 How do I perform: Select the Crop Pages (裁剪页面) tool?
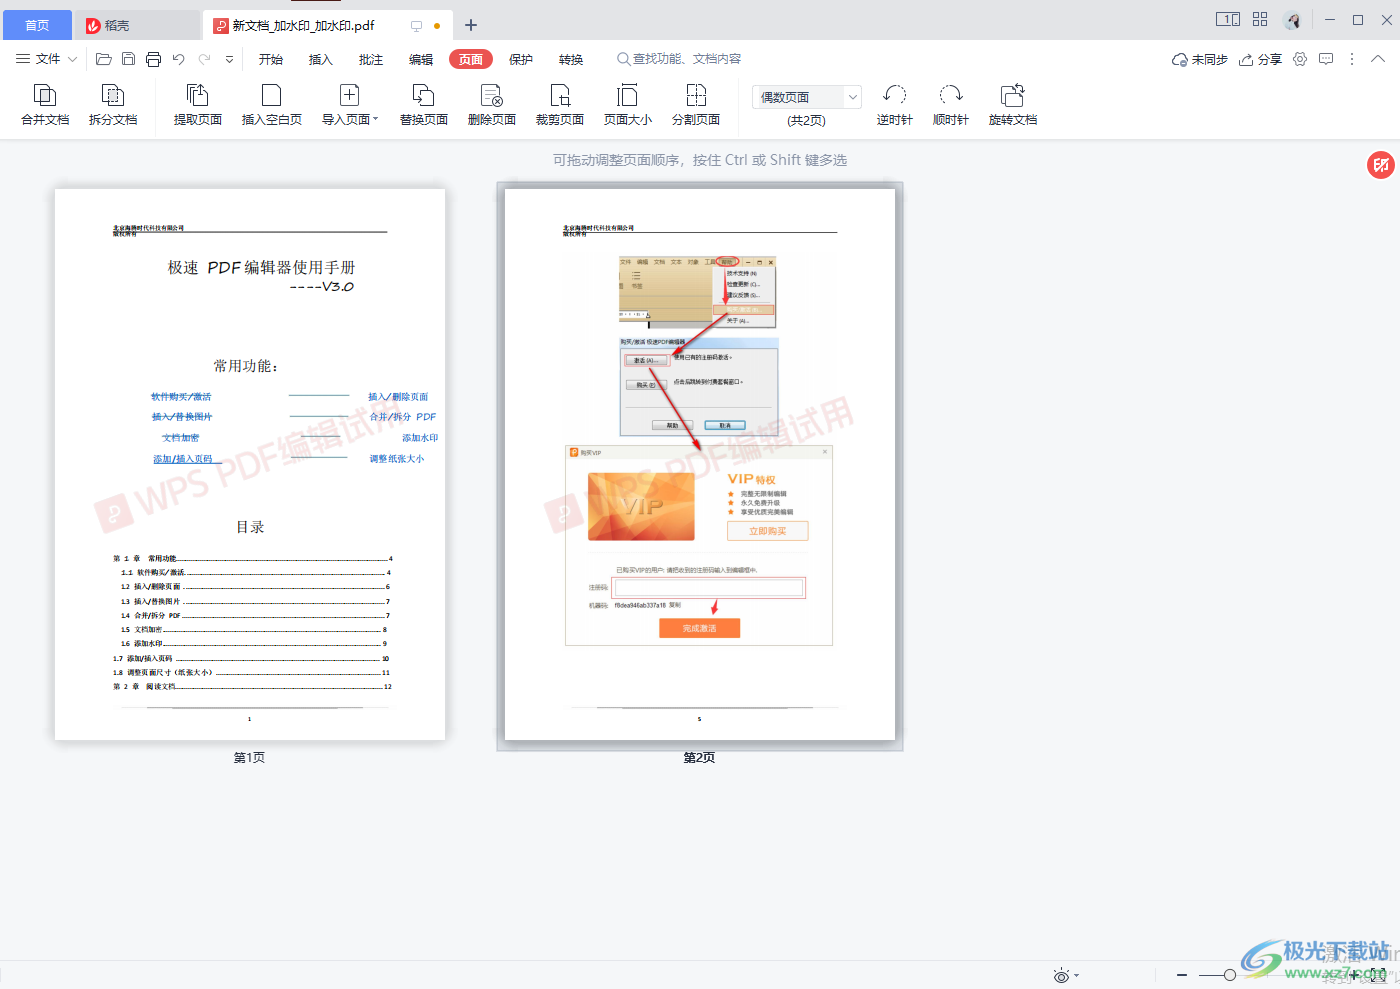click(x=560, y=104)
